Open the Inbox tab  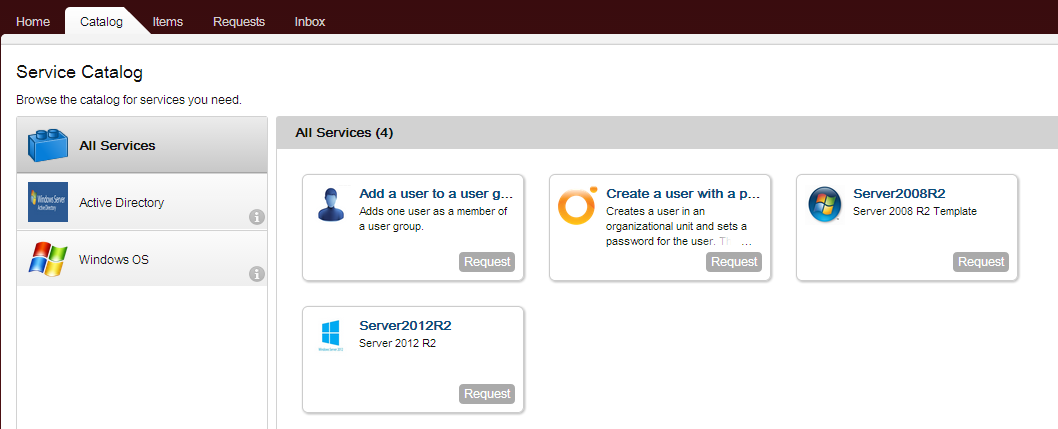click(310, 21)
